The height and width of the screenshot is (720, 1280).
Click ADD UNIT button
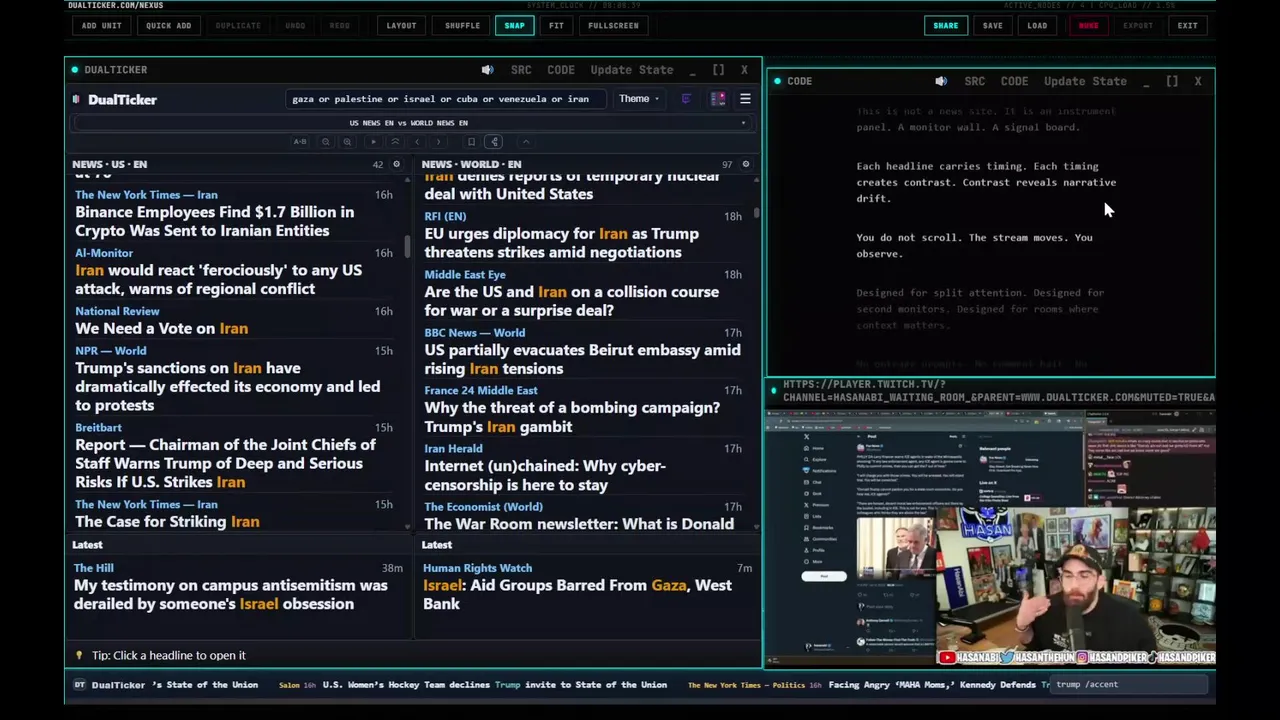pos(101,25)
